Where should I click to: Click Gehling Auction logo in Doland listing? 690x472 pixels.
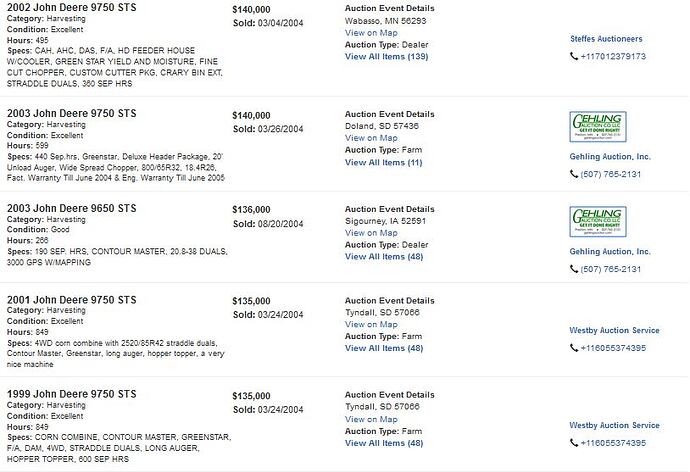(x=598, y=127)
